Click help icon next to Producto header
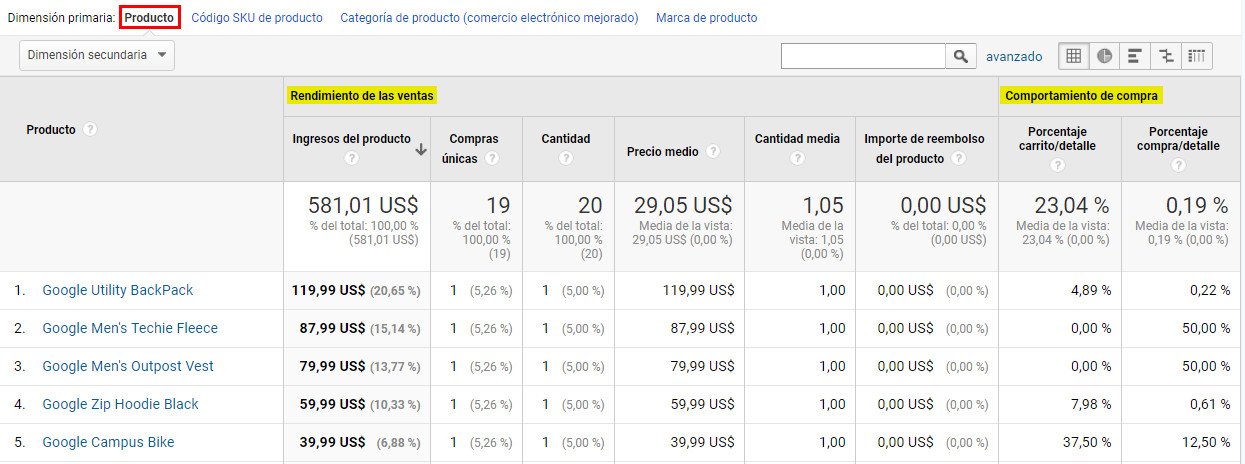This screenshot has height=464, width=1245. point(91,130)
